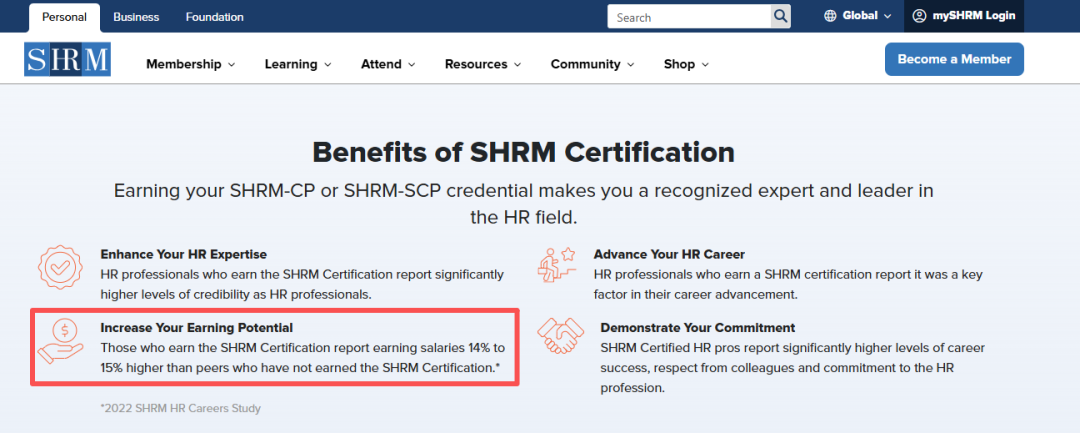Image resolution: width=1080 pixels, height=433 pixels.
Task: Click the 2022 SHRM HR Careers Study footnote
Action: pos(180,408)
